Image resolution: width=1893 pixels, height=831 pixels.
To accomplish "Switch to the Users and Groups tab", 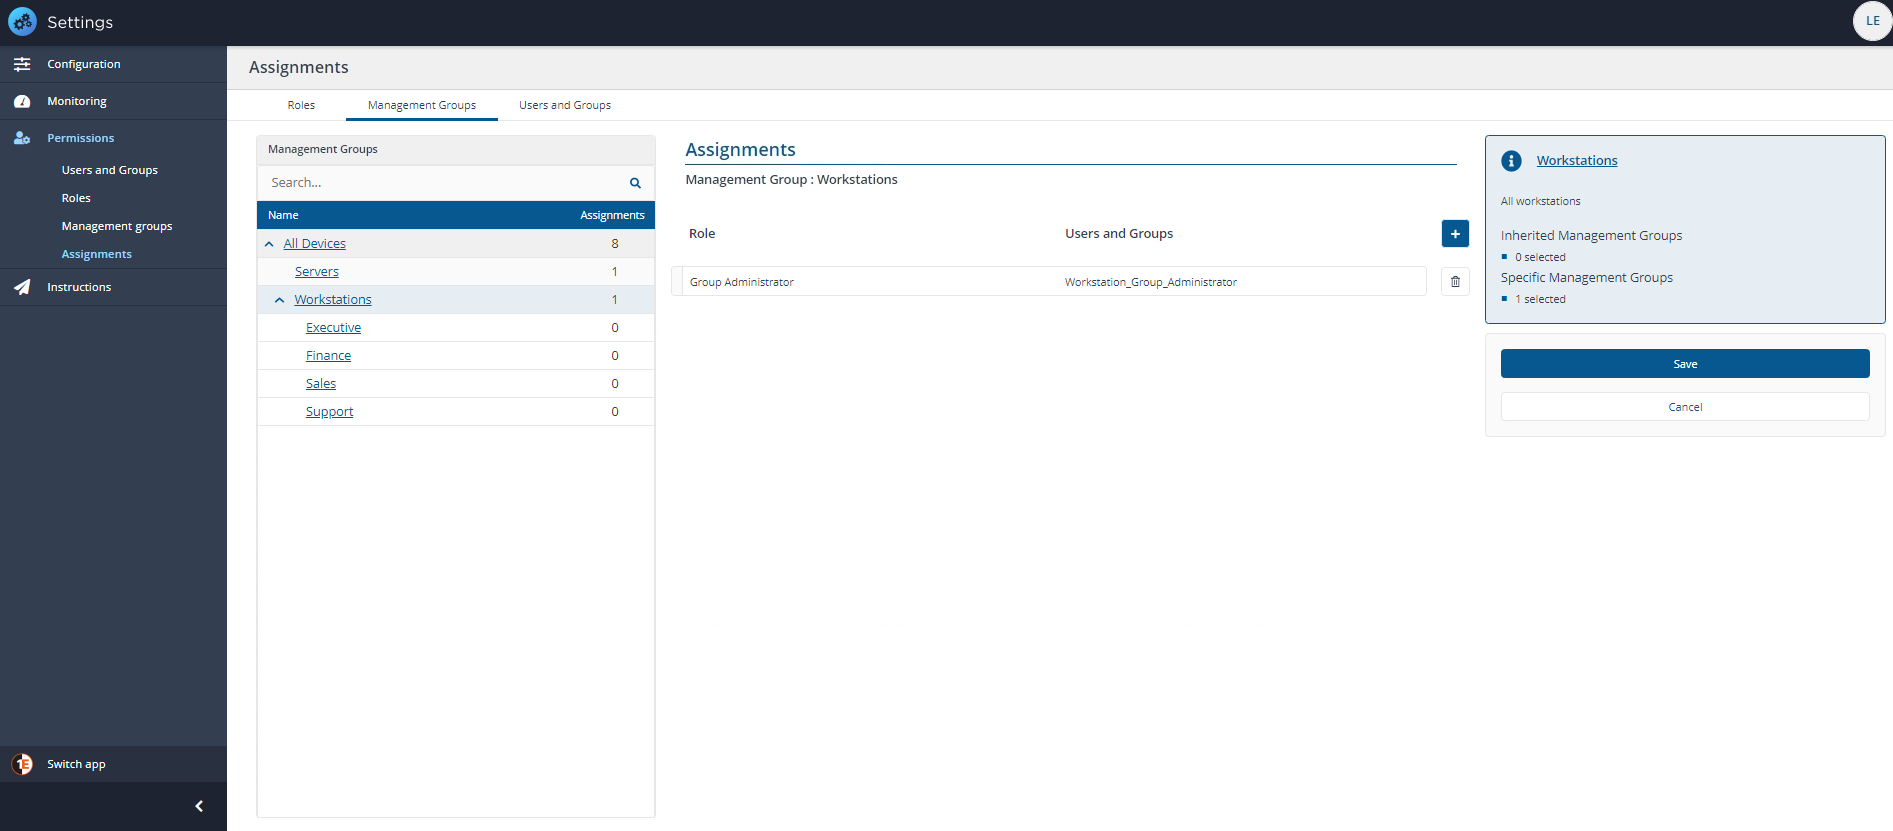I will [565, 105].
